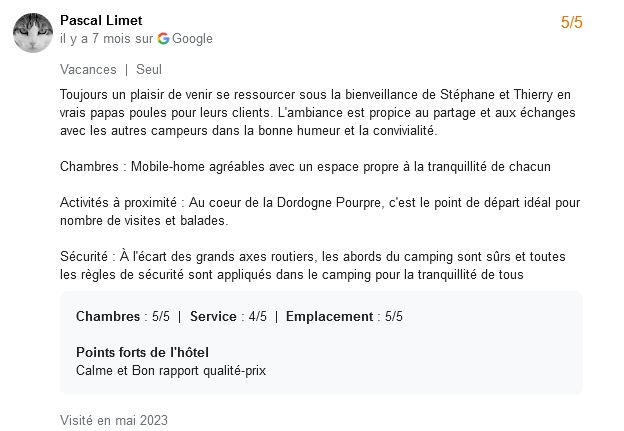
Task: Click the word 'convivialité' in the review text
Action: 405,131
